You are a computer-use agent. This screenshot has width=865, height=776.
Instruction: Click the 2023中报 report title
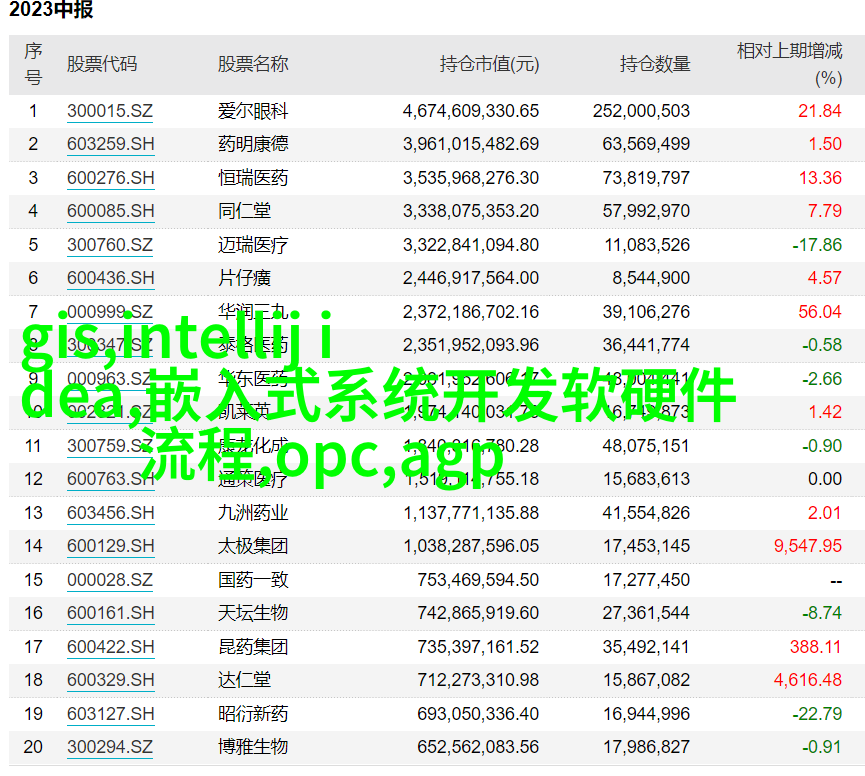pos(51,9)
